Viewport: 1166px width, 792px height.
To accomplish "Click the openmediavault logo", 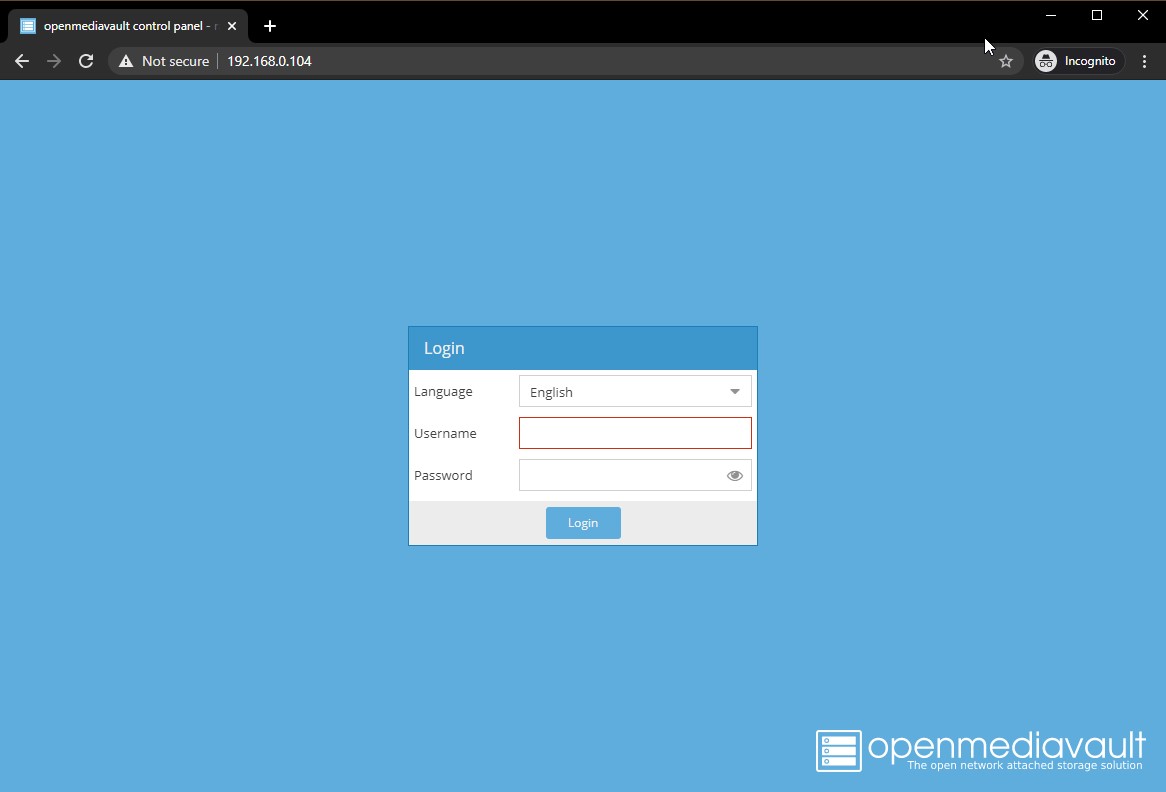I will 838,750.
